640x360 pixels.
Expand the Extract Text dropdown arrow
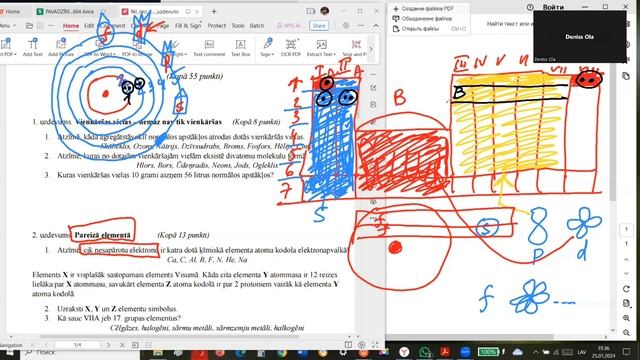coord(335,54)
